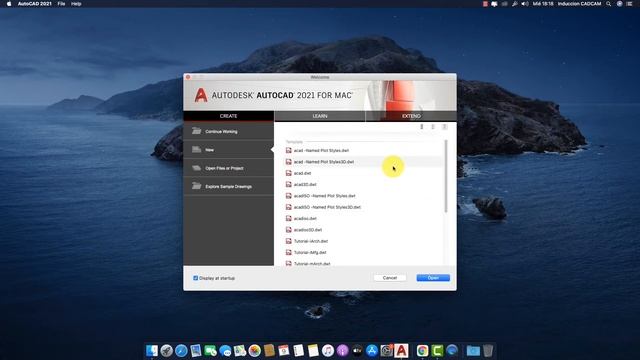Toggle the Display at startup checkbox
The image size is (640, 360).
196,278
